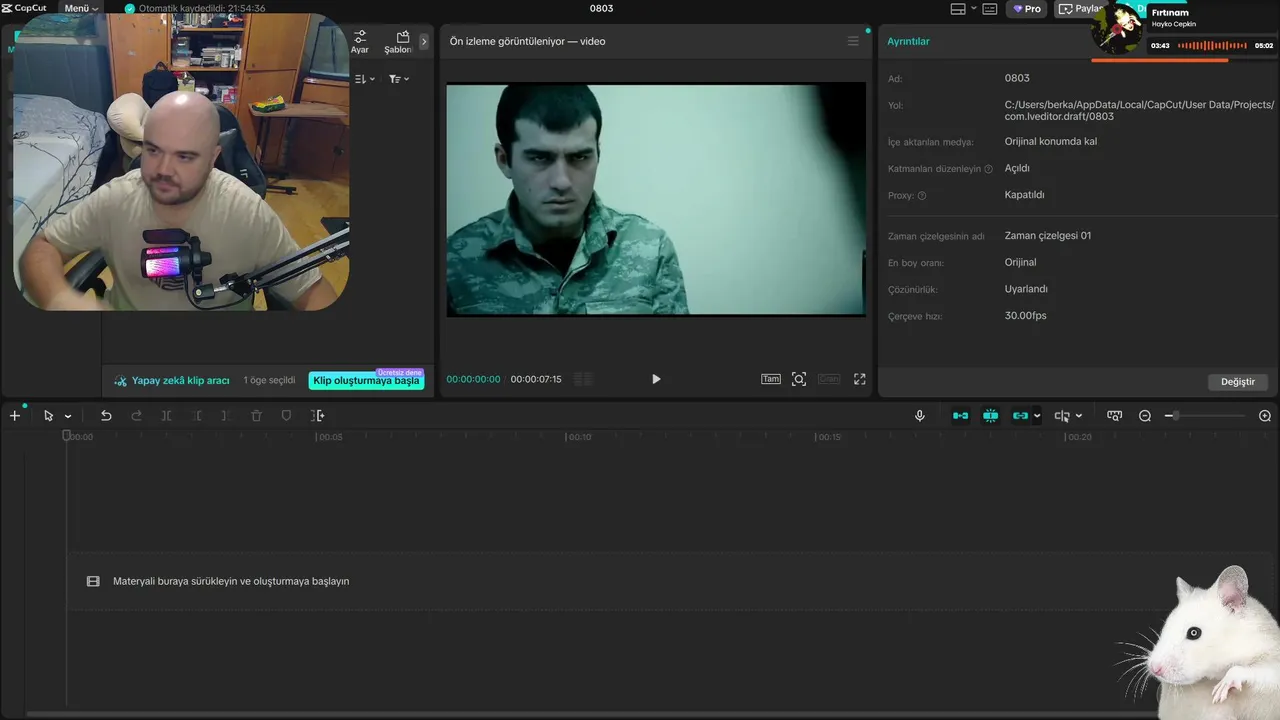
Task: Click the Fırtınam song album art
Action: pyautogui.click(x=1117, y=28)
